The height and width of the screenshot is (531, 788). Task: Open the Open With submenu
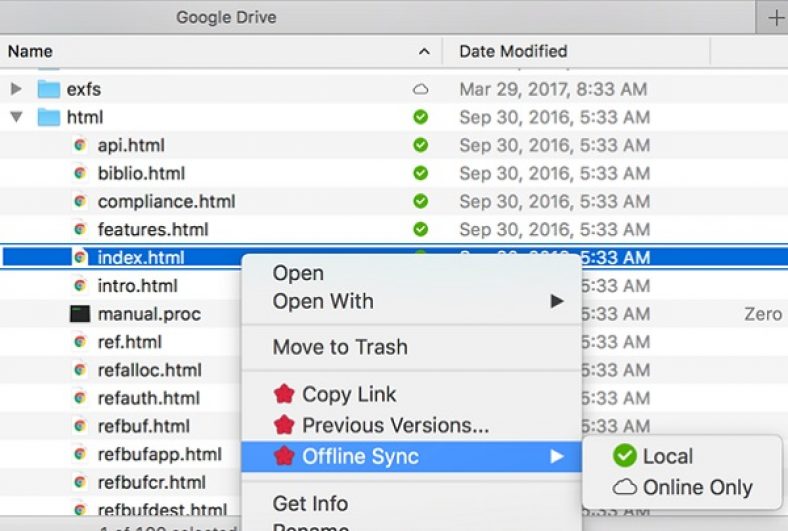click(323, 301)
